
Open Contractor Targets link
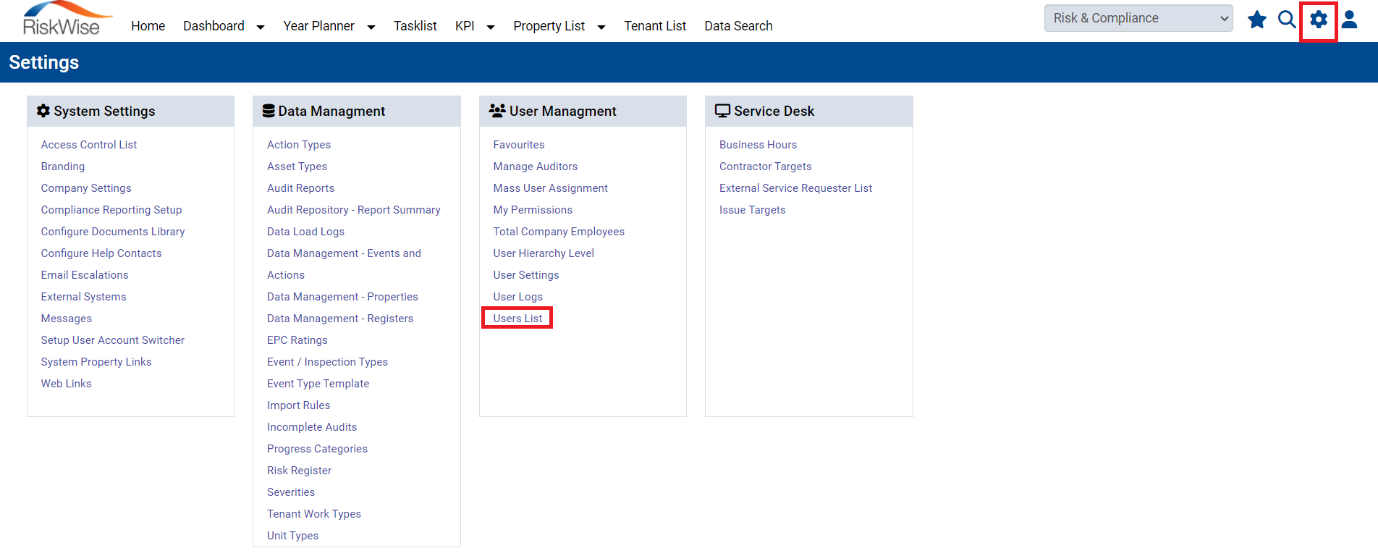click(x=765, y=167)
